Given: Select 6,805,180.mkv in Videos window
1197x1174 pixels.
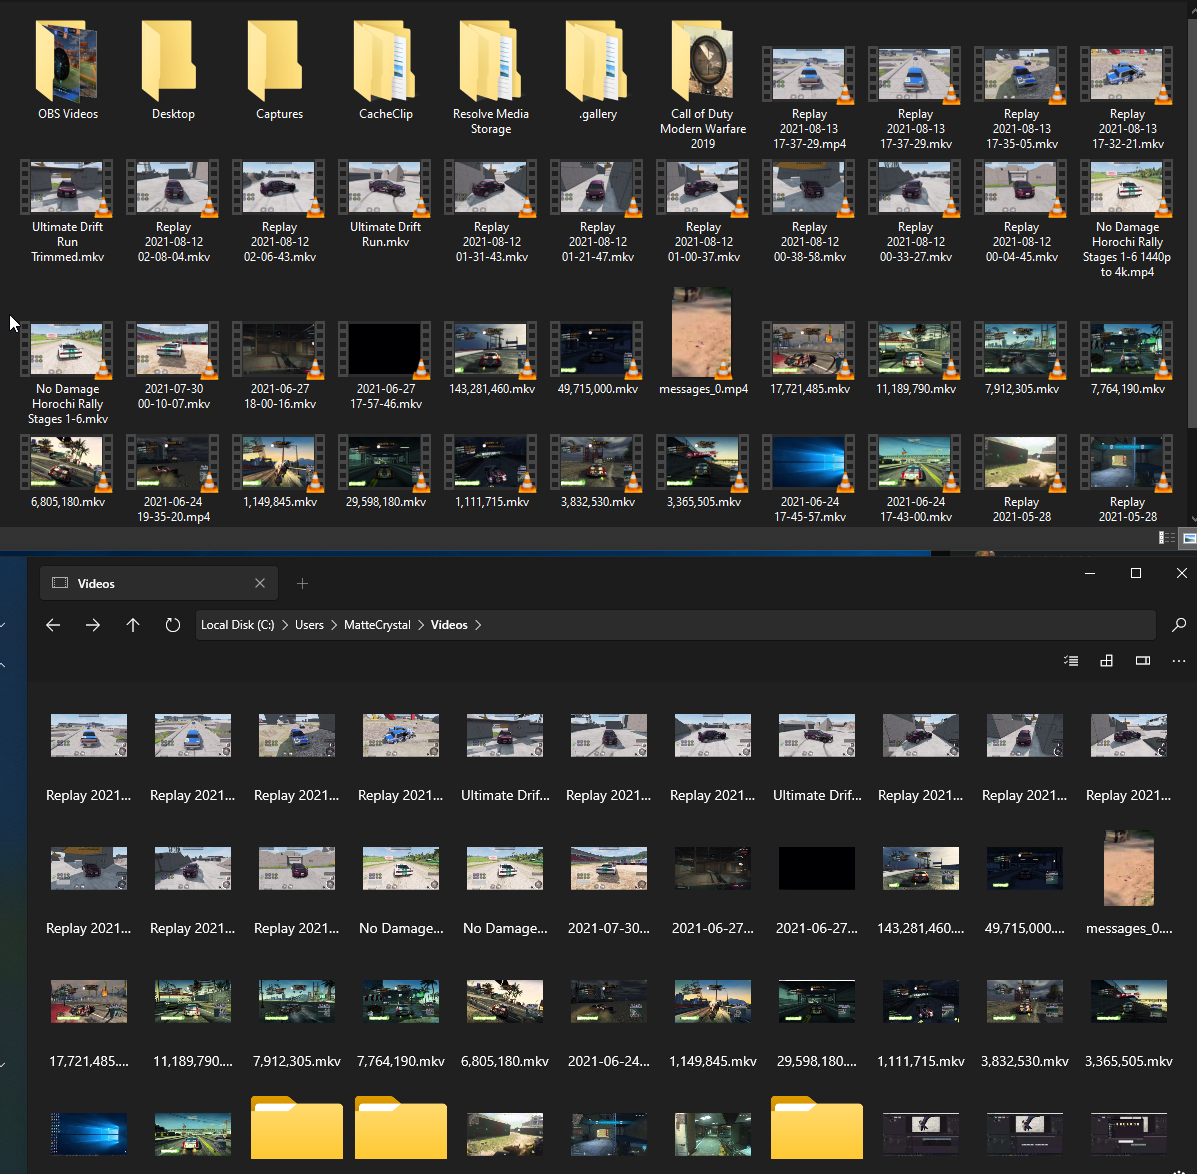Looking at the screenshot, I should (x=505, y=1023).
